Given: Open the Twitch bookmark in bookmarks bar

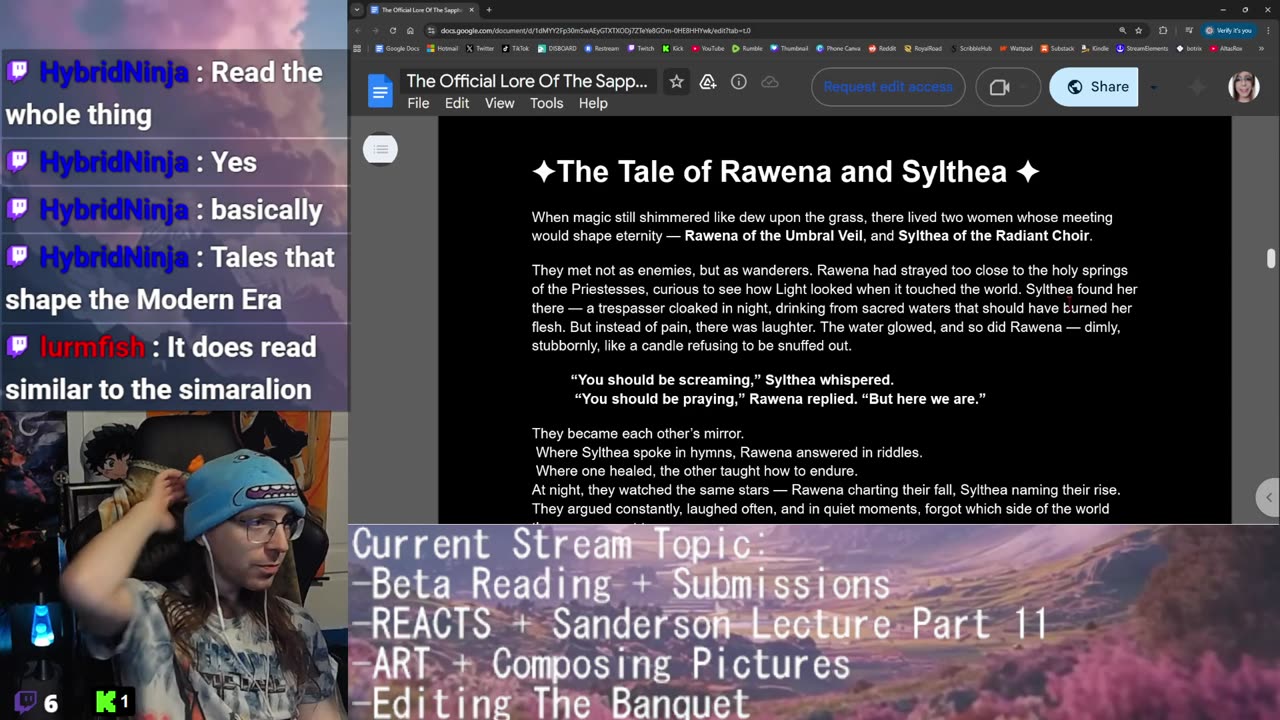Looking at the screenshot, I should pos(640,48).
